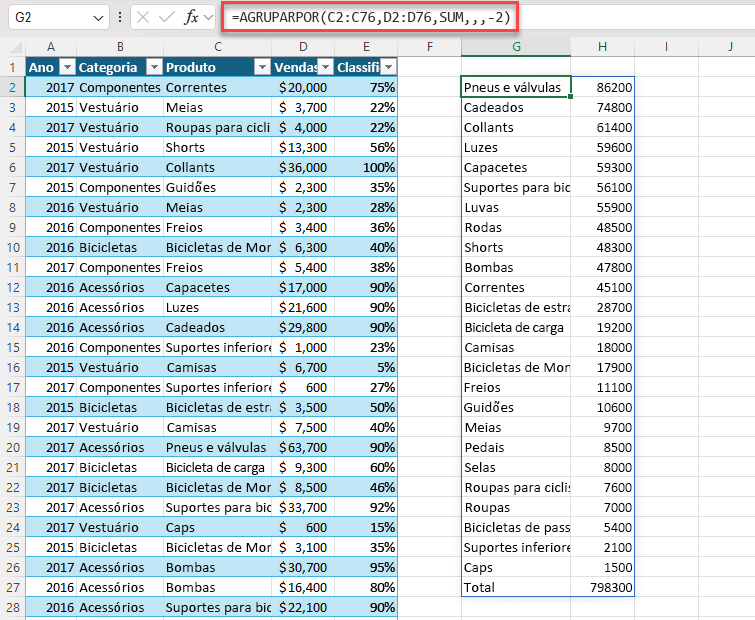Expand the function list arrow beside fx
This screenshot has width=755, height=620.
click(x=208, y=18)
